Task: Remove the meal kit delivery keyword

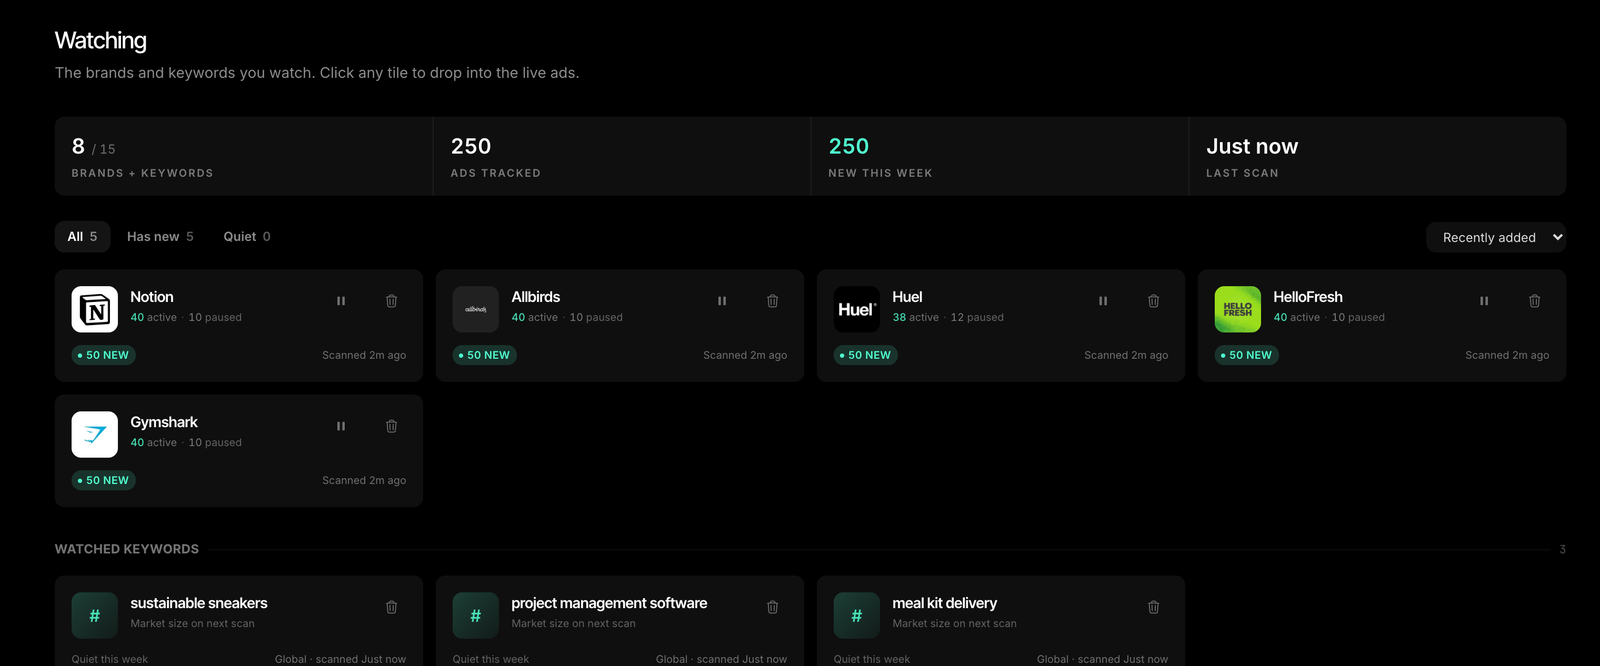Action: (1154, 607)
